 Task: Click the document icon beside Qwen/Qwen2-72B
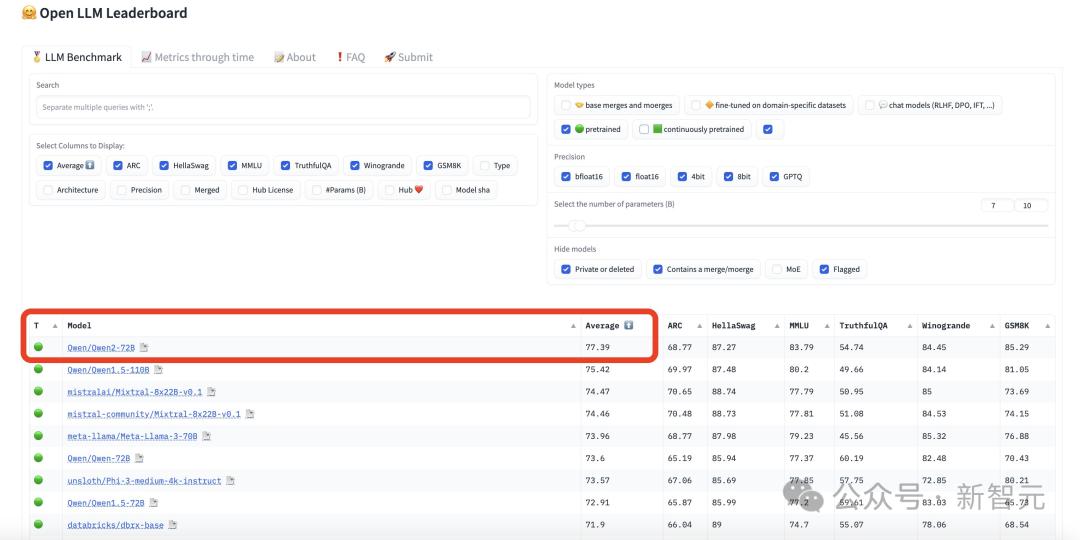[144, 348]
